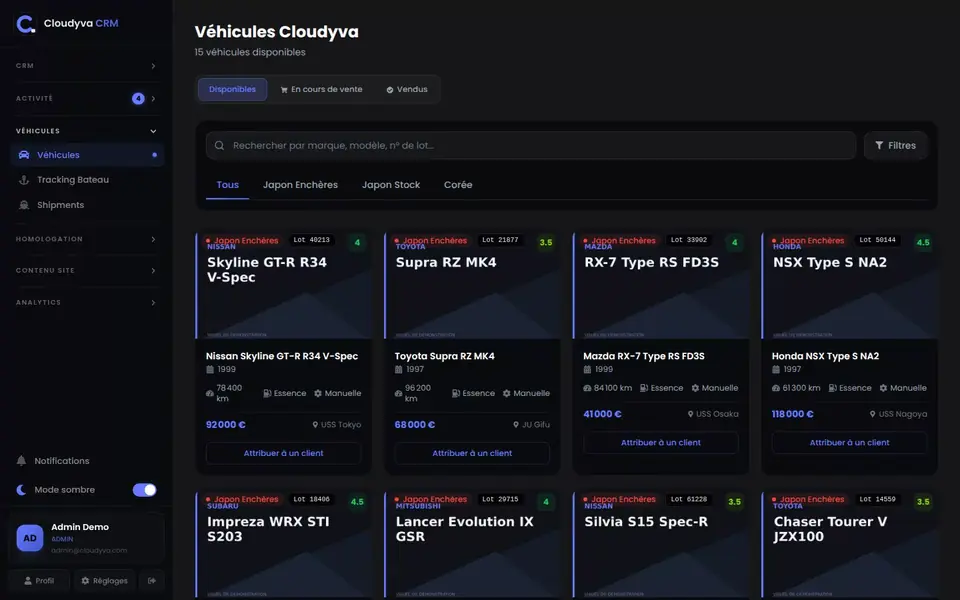Click the anchor icon for Tracking Bateau
The height and width of the screenshot is (600, 960).
(24, 180)
